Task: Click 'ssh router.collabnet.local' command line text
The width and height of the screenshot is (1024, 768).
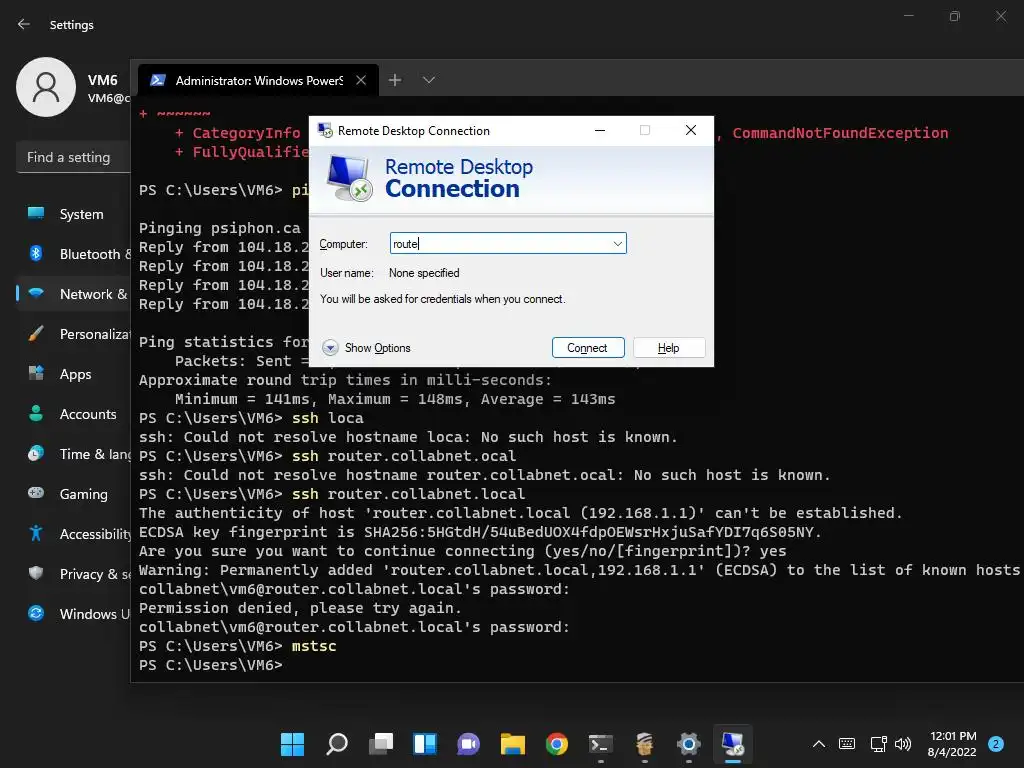Action: (408, 494)
